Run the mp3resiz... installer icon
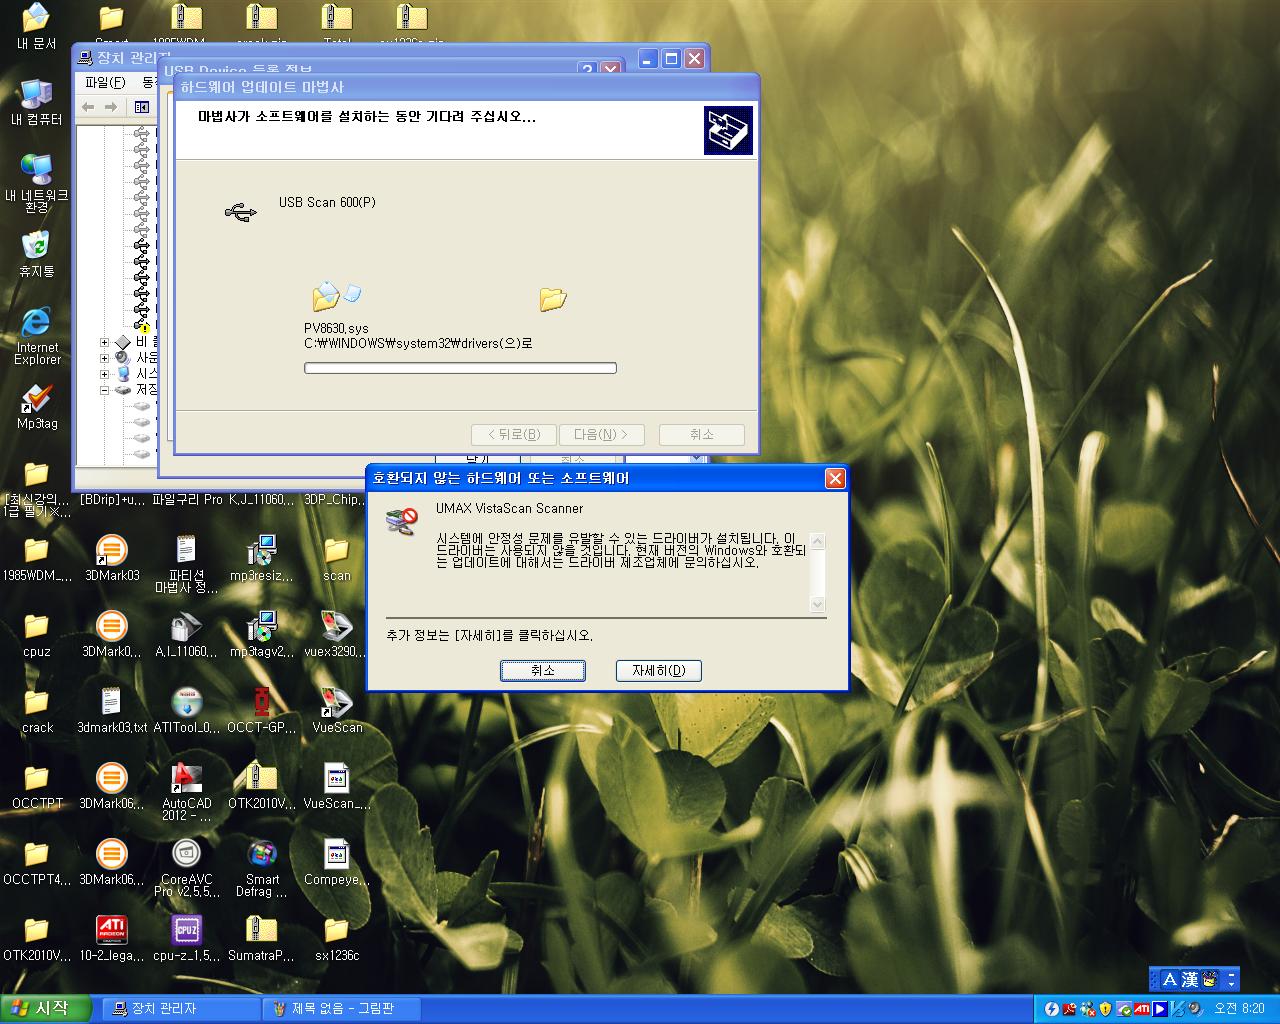Viewport: 1280px width, 1024px height. click(x=261, y=558)
